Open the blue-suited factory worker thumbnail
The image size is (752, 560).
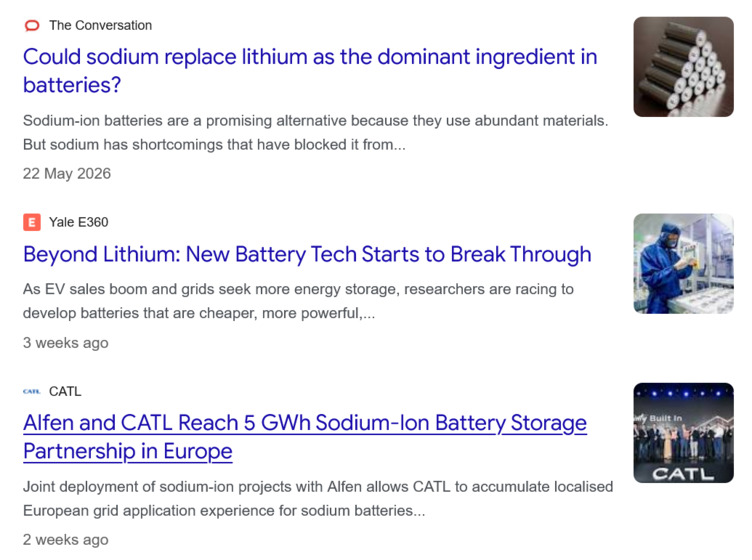(x=683, y=264)
